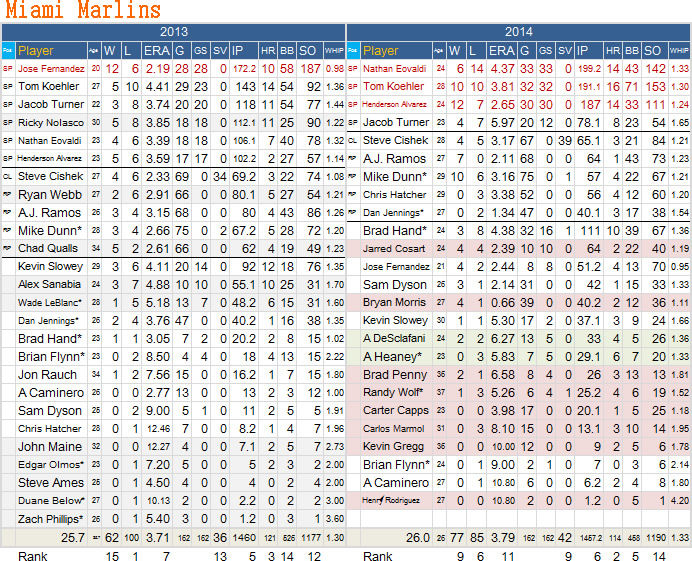This screenshot has width=692, height=561.
Task: Click the 25.7 average age total for 2013
Action: pyautogui.click(x=73, y=538)
